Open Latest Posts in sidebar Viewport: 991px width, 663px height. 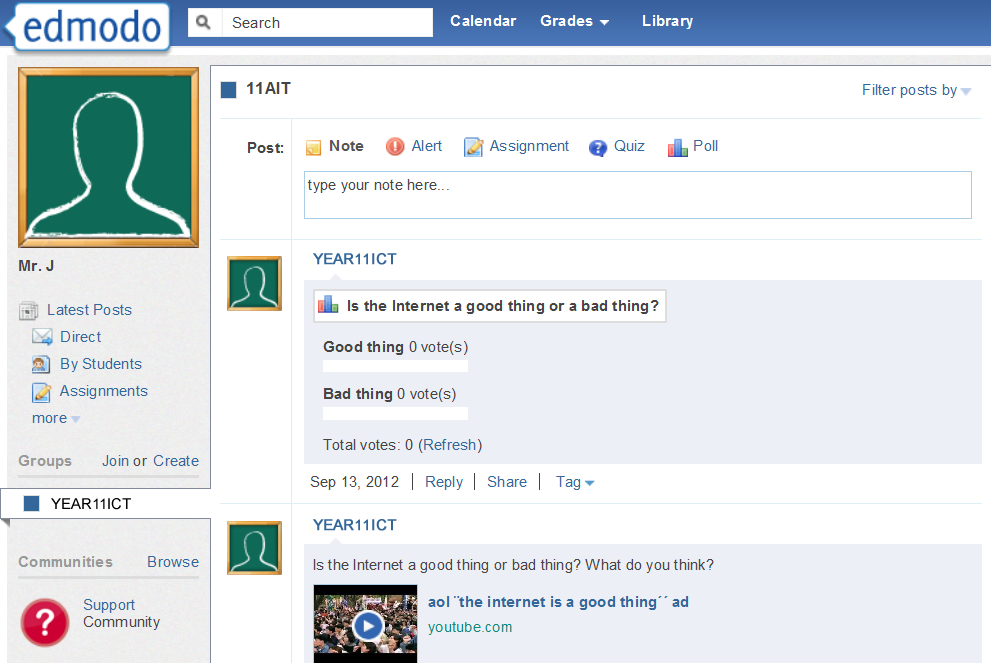coord(89,310)
